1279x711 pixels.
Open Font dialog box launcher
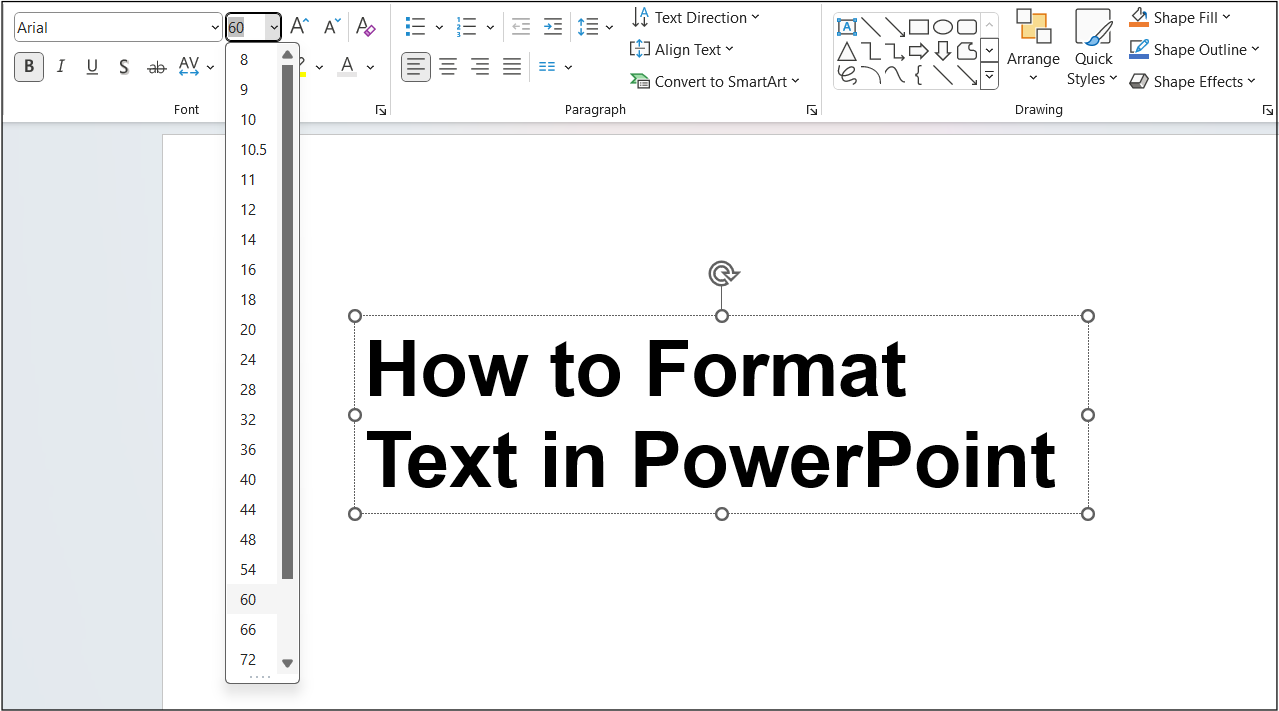click(381, 110)
